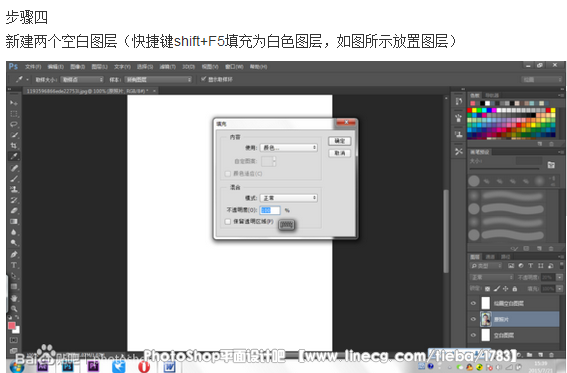Click the pink foreground color swatch
Screen dimensions: 567x373
click(12, 326)
